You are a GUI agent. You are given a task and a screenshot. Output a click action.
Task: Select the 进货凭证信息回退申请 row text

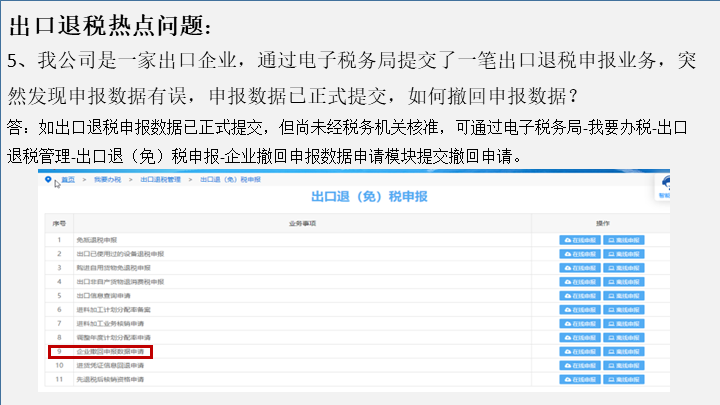pyautogui.click(x=110, y=366)
